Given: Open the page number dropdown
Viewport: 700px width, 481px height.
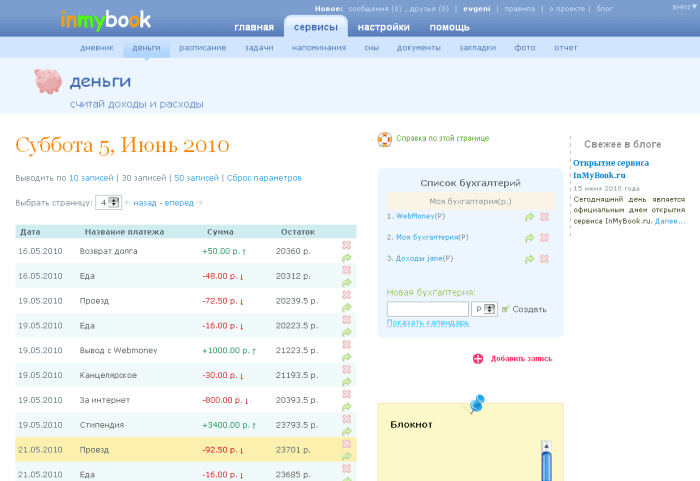Looking at the screenshot, I should pyautogui.click(x=108, y=203).
